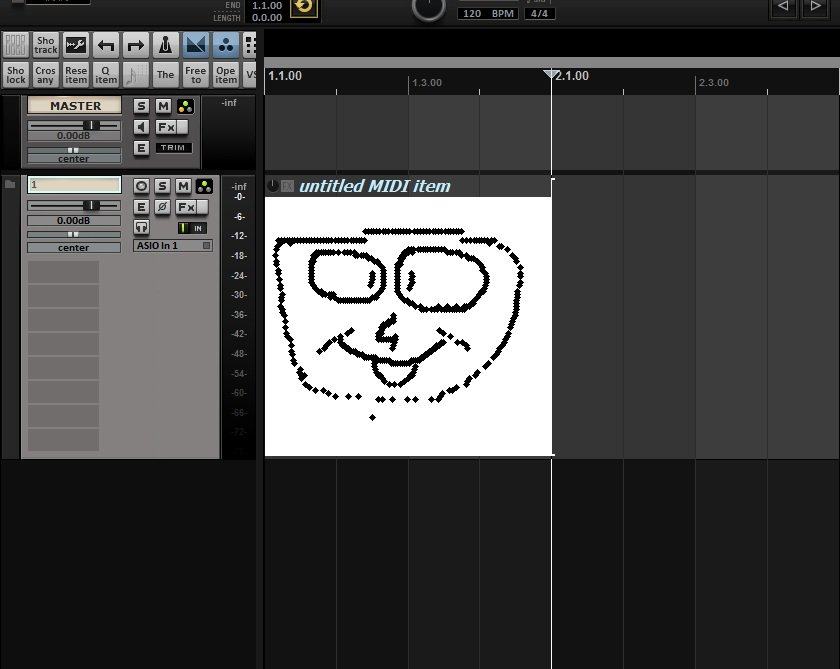
Task: Click the 'Cros any' toolbar button
Action: point(46,75)
